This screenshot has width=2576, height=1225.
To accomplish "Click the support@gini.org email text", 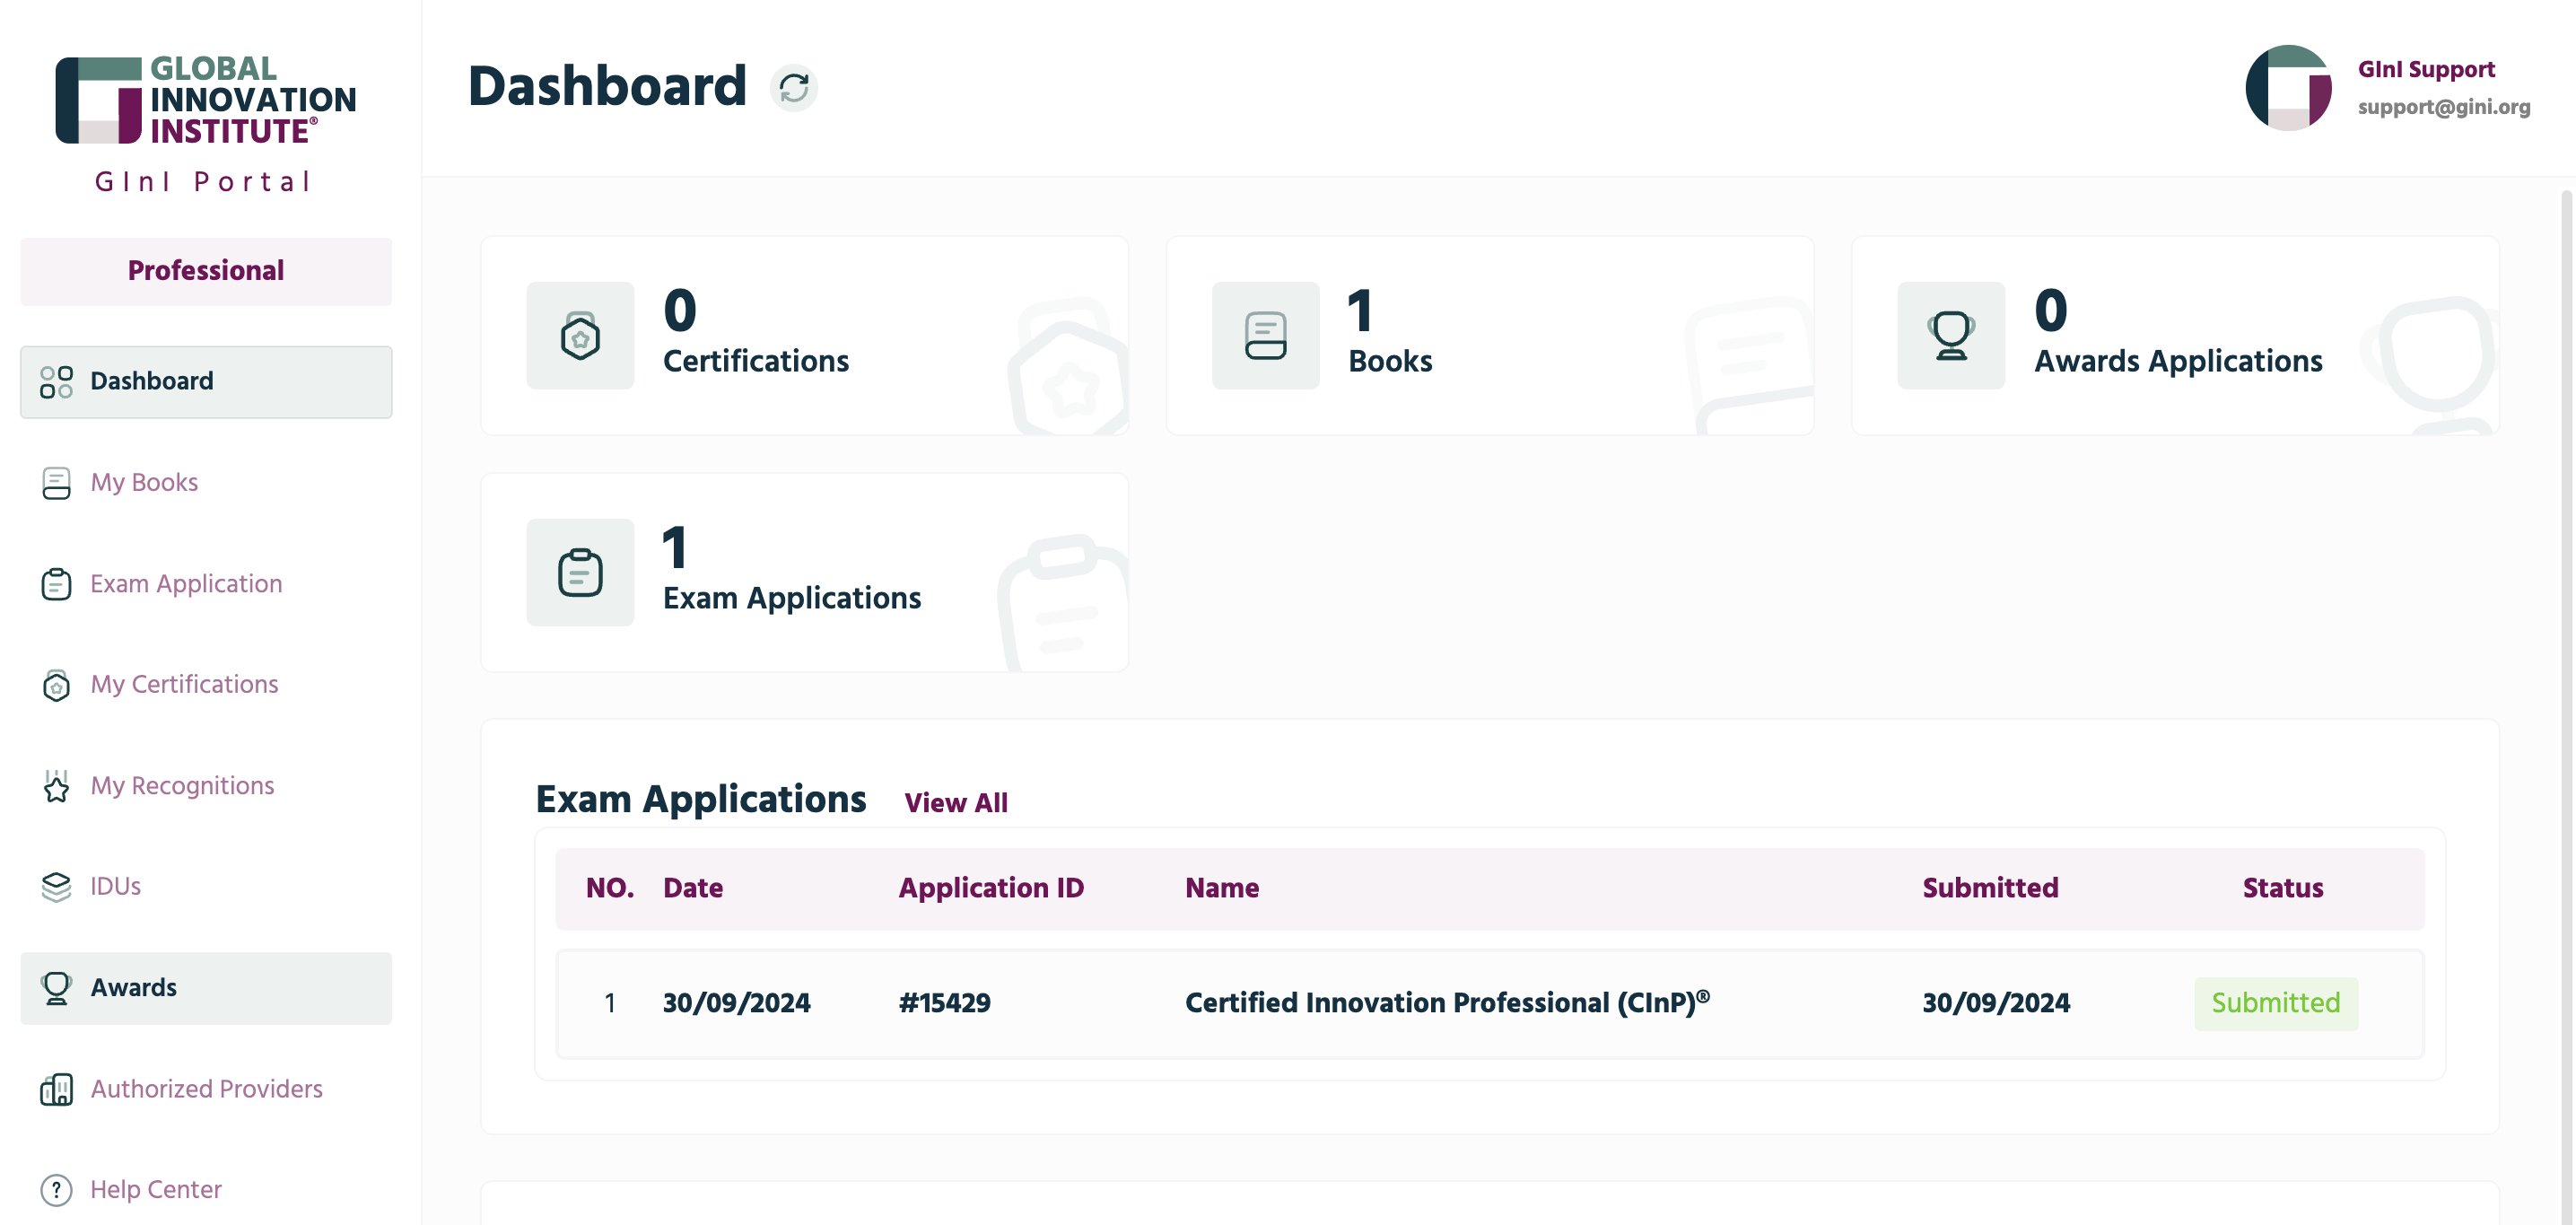I will coord(2443,107).
